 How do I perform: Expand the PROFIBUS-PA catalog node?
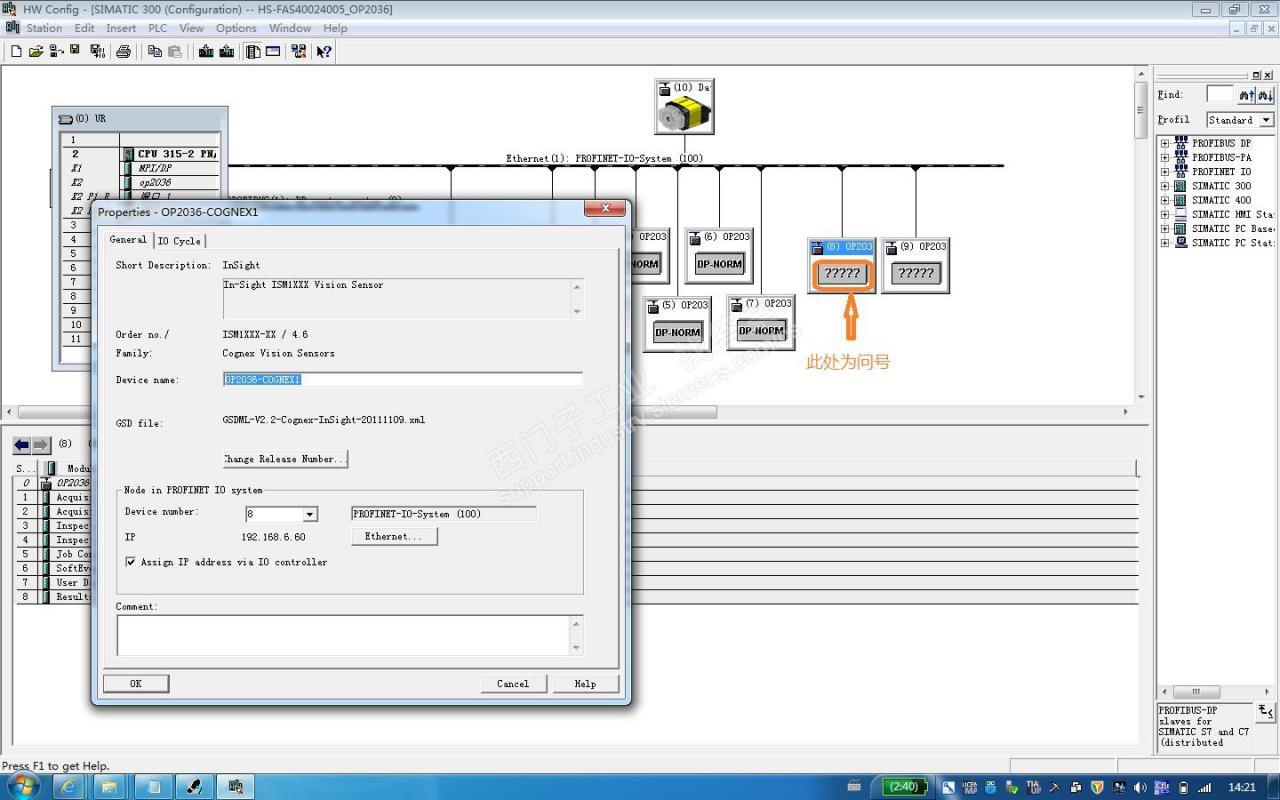pos(1164,157)
